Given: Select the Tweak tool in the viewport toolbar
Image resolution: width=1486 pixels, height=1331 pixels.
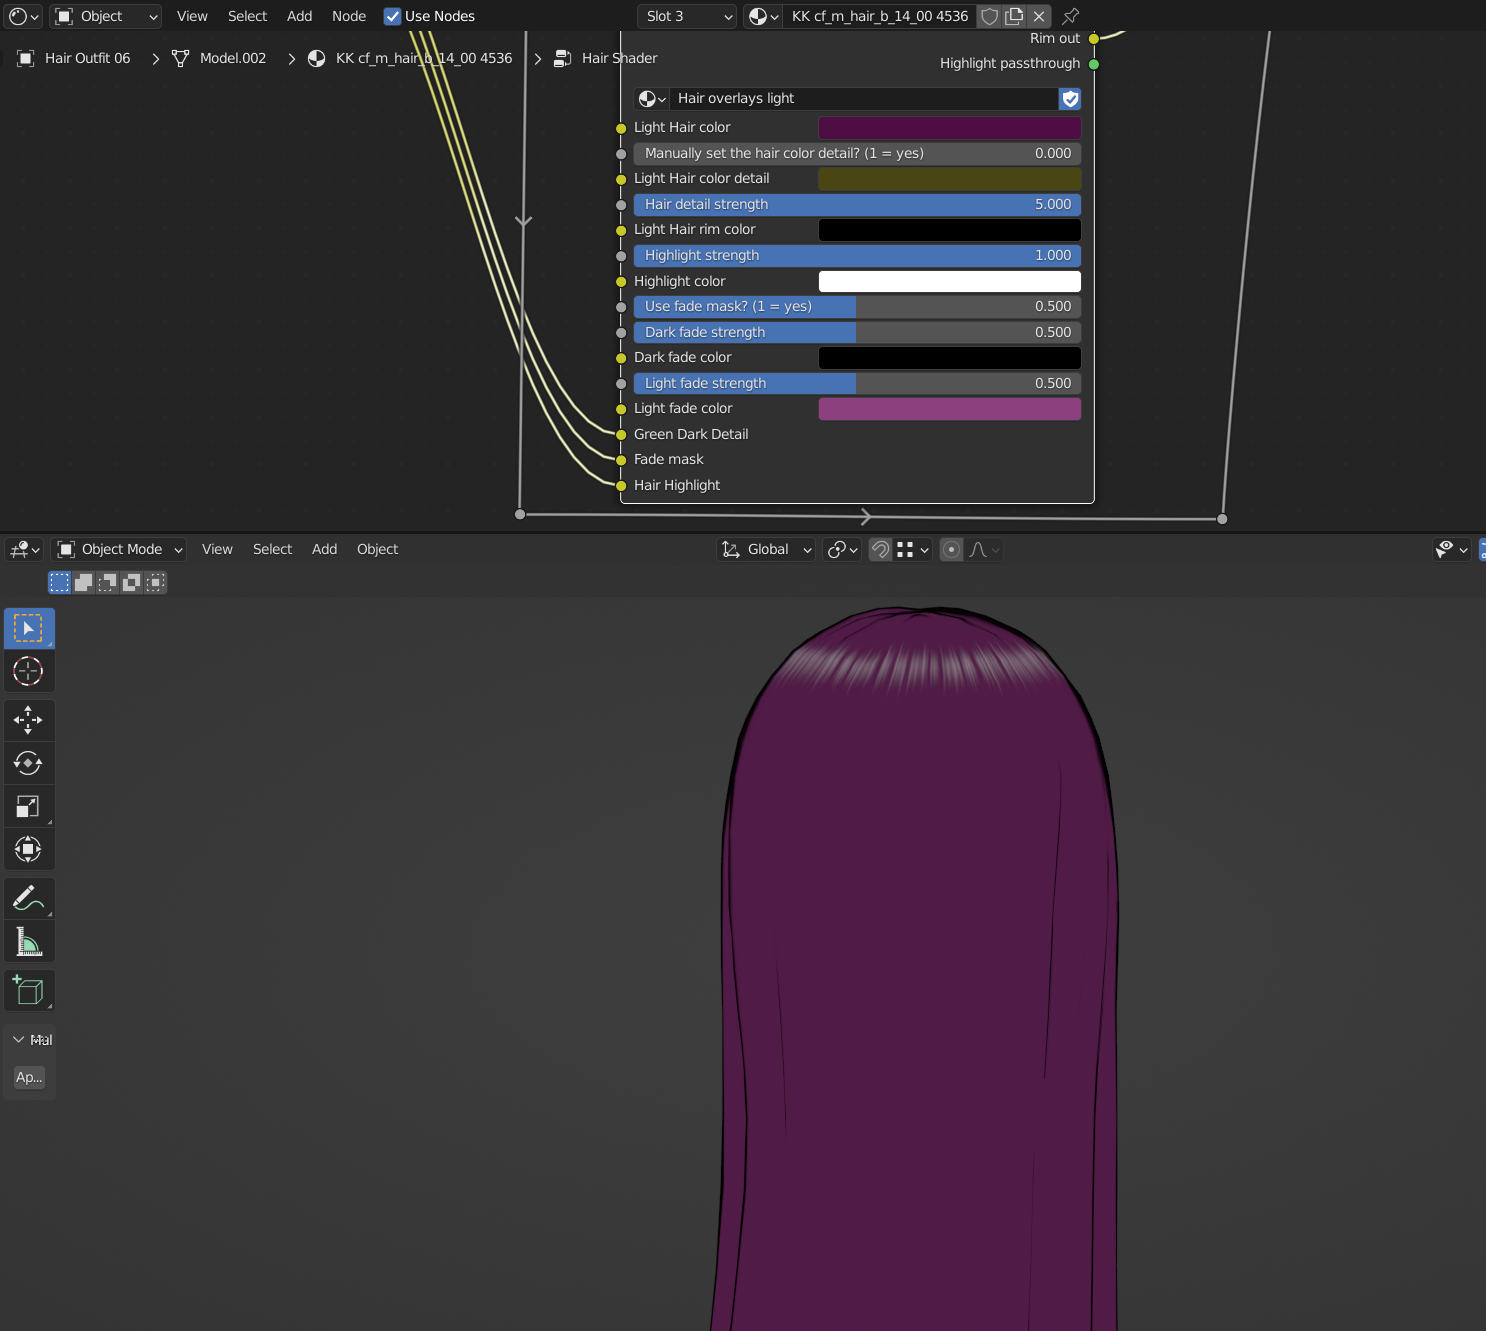Looking at the screenshot, I should tap(29, 628).
